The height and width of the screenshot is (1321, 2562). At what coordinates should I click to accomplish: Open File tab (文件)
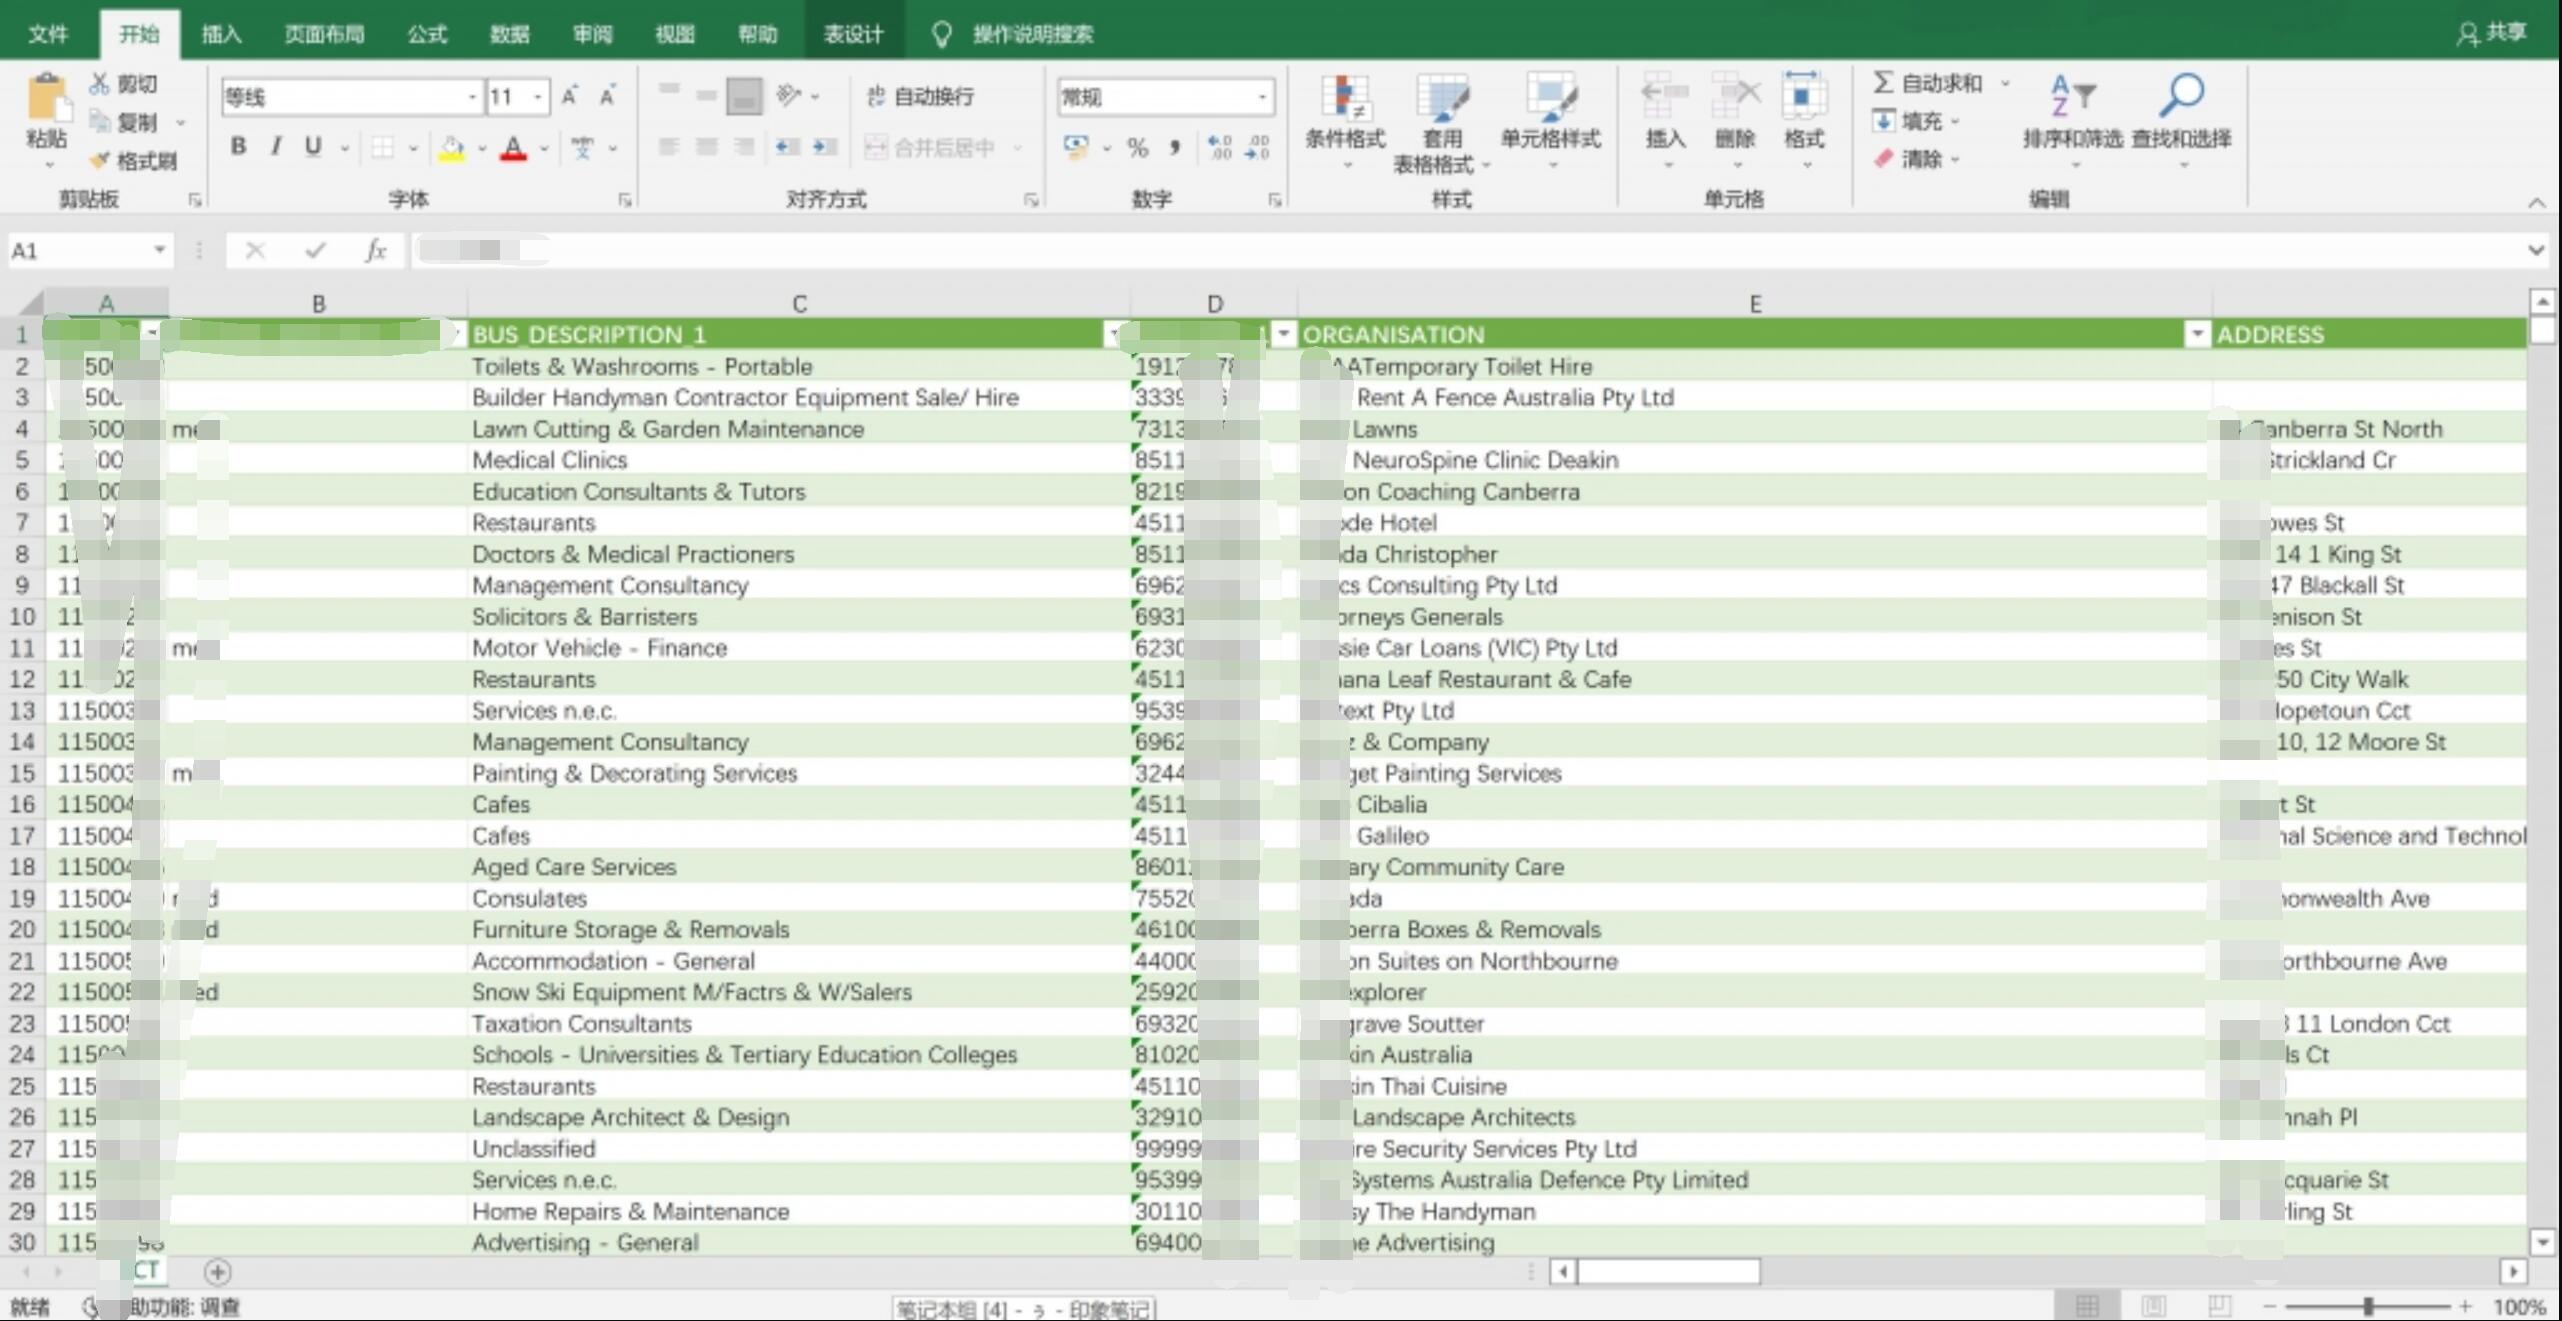(47, 34)
